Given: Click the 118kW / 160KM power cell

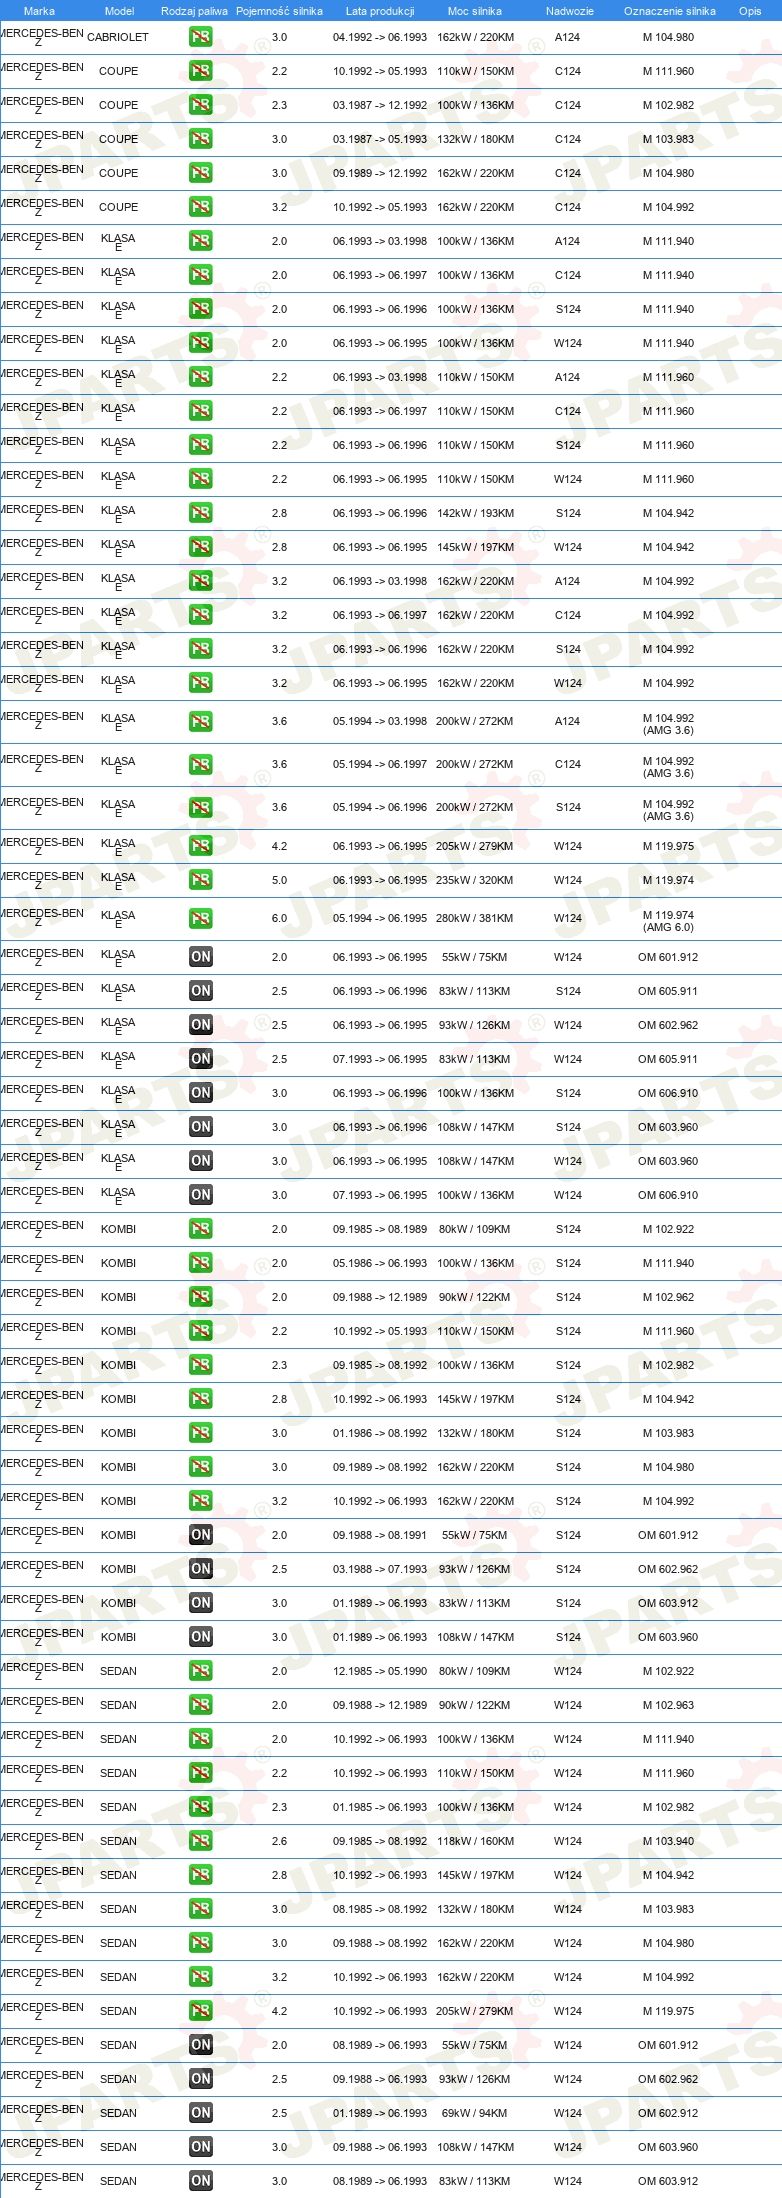Looking at the screenshot, I should point(475,1841).
